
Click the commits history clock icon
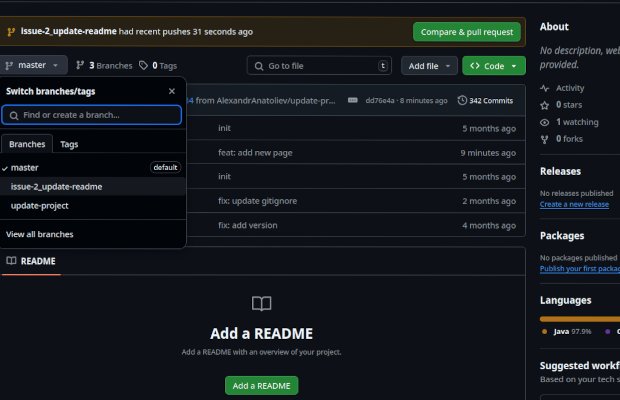[462, 101]
